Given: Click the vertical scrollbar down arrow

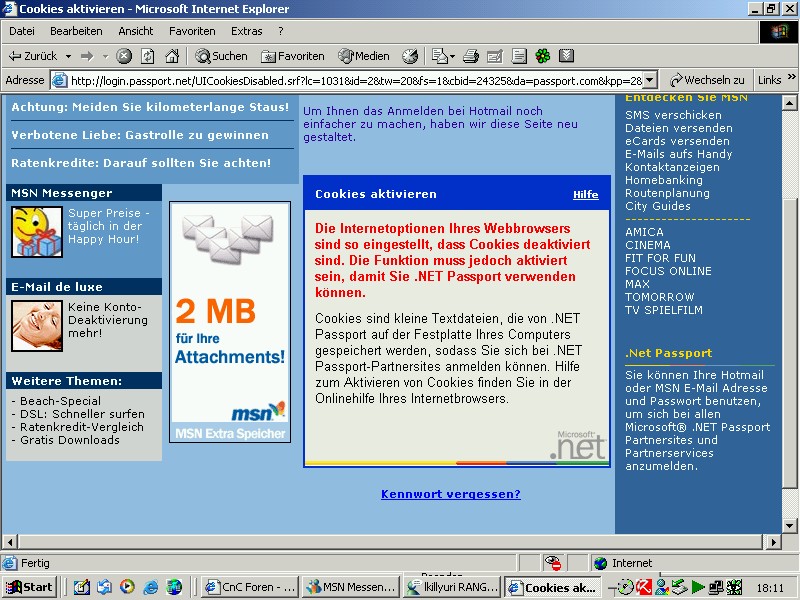Looking at the screenshot, I should [x=789, y=526].
